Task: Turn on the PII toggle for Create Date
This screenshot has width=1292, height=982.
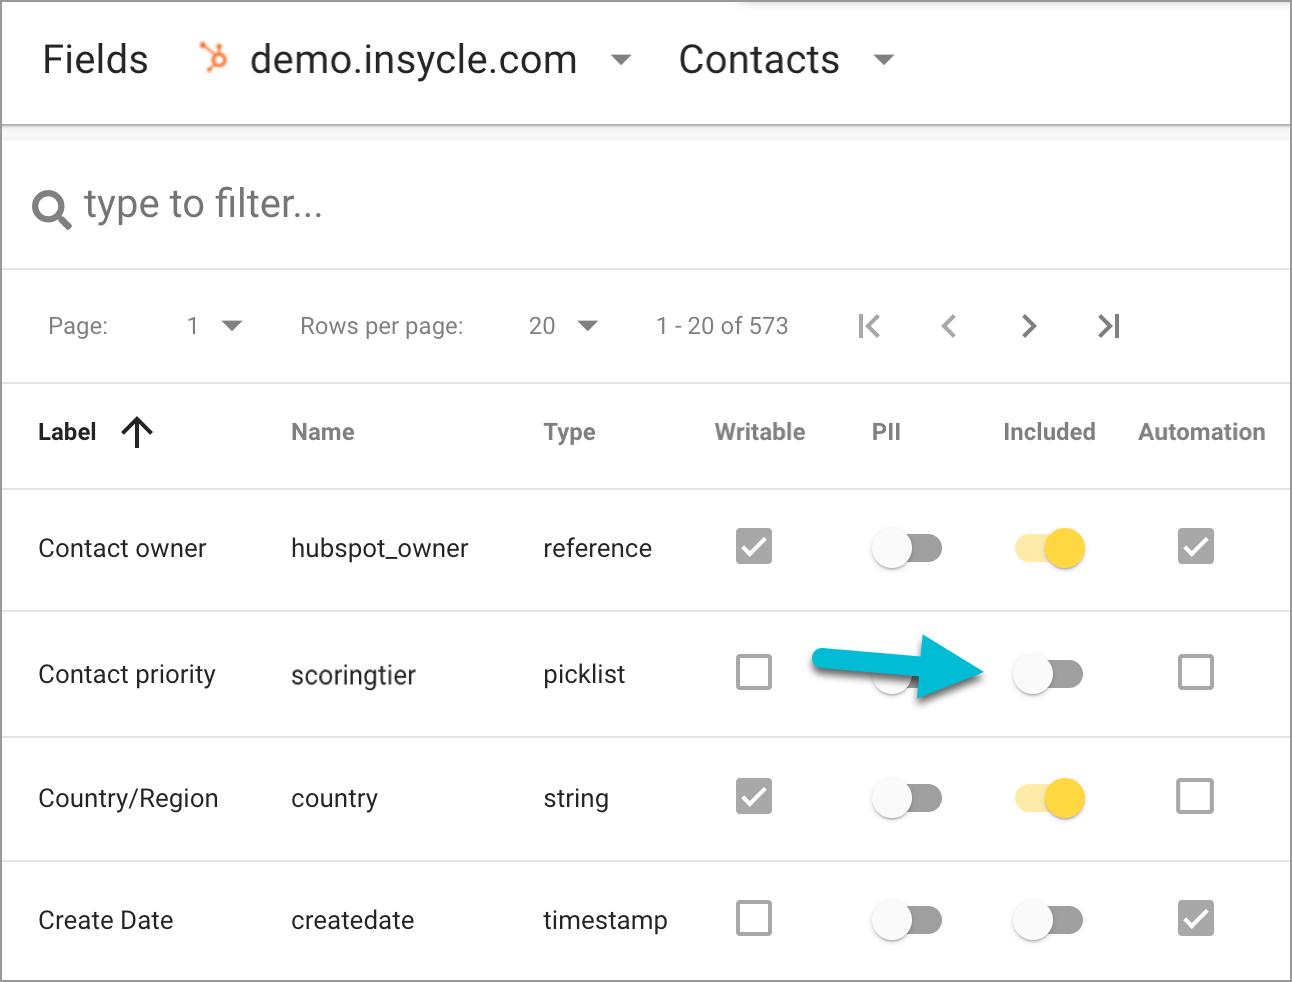Action: [907, 919]
